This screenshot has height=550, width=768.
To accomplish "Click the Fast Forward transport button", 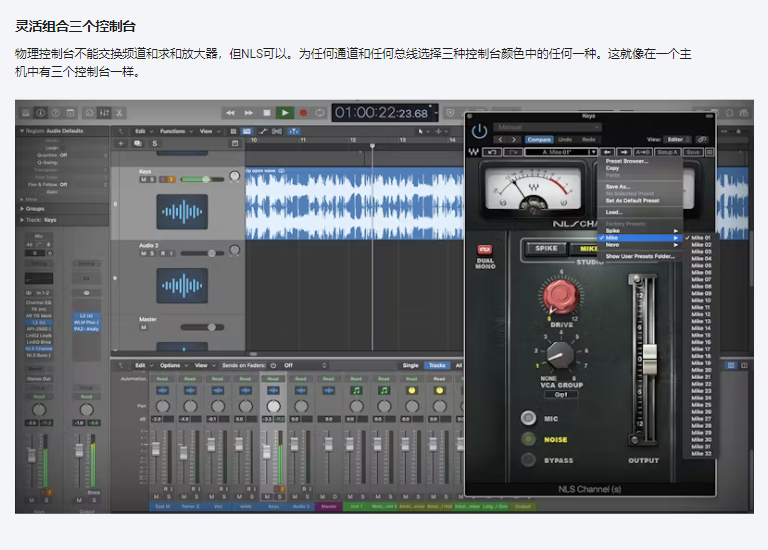I will click(249, 113).
